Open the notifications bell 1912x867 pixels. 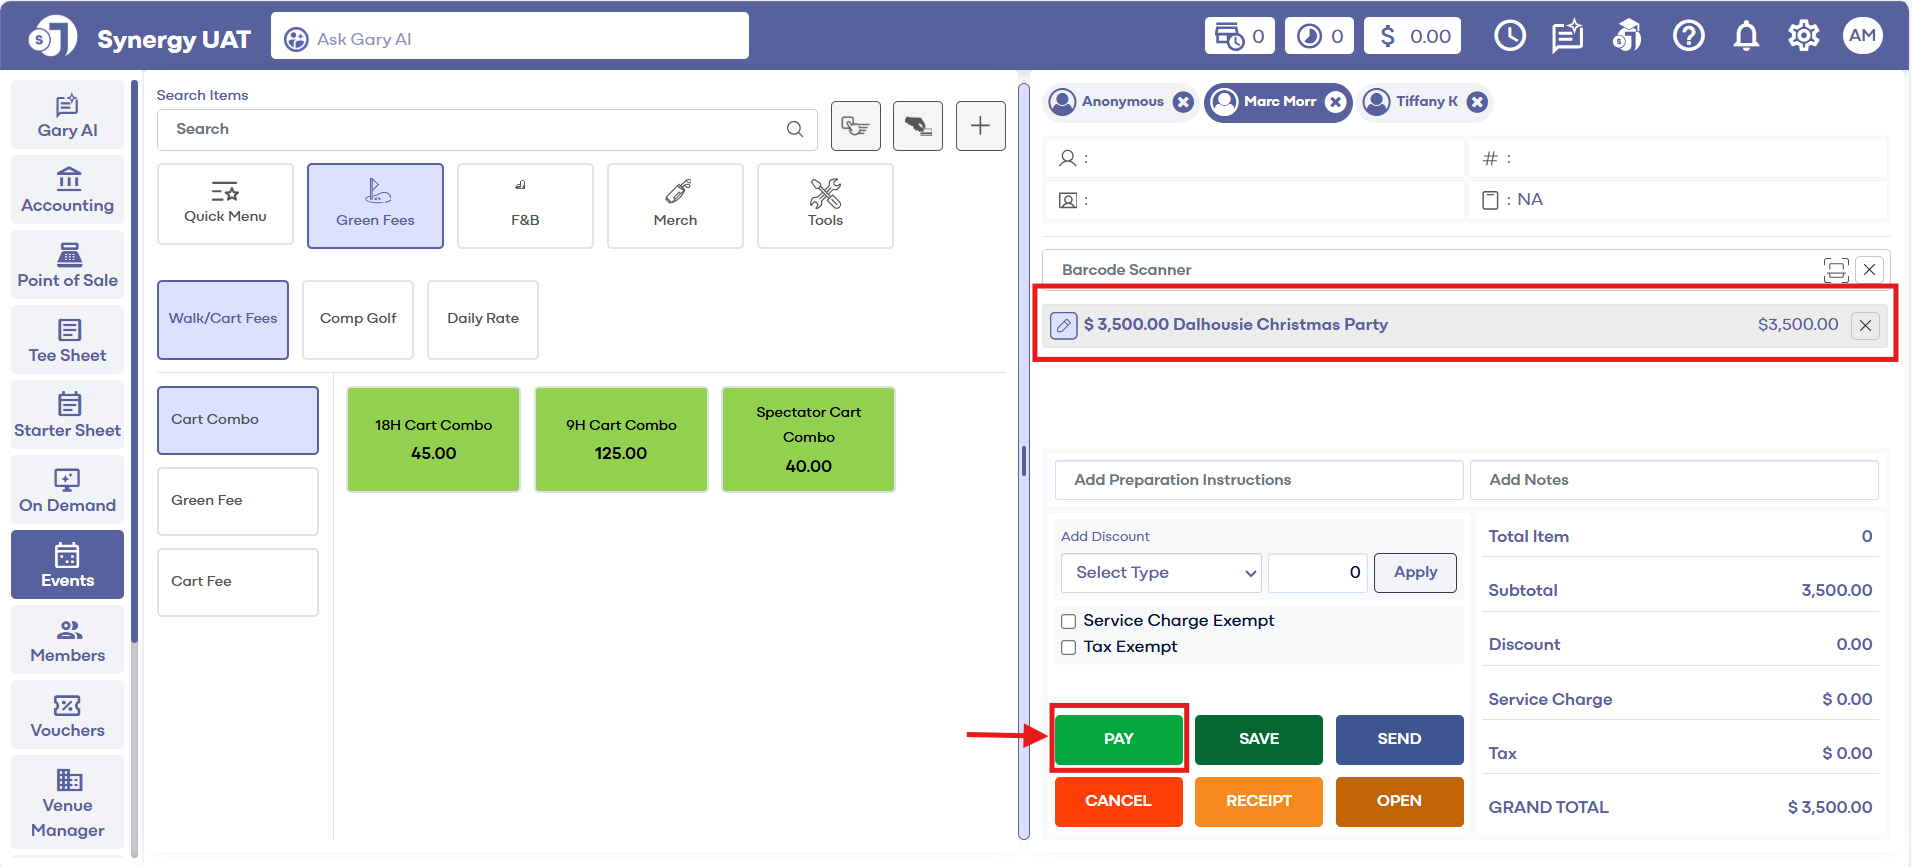[x=1746, y=36]
